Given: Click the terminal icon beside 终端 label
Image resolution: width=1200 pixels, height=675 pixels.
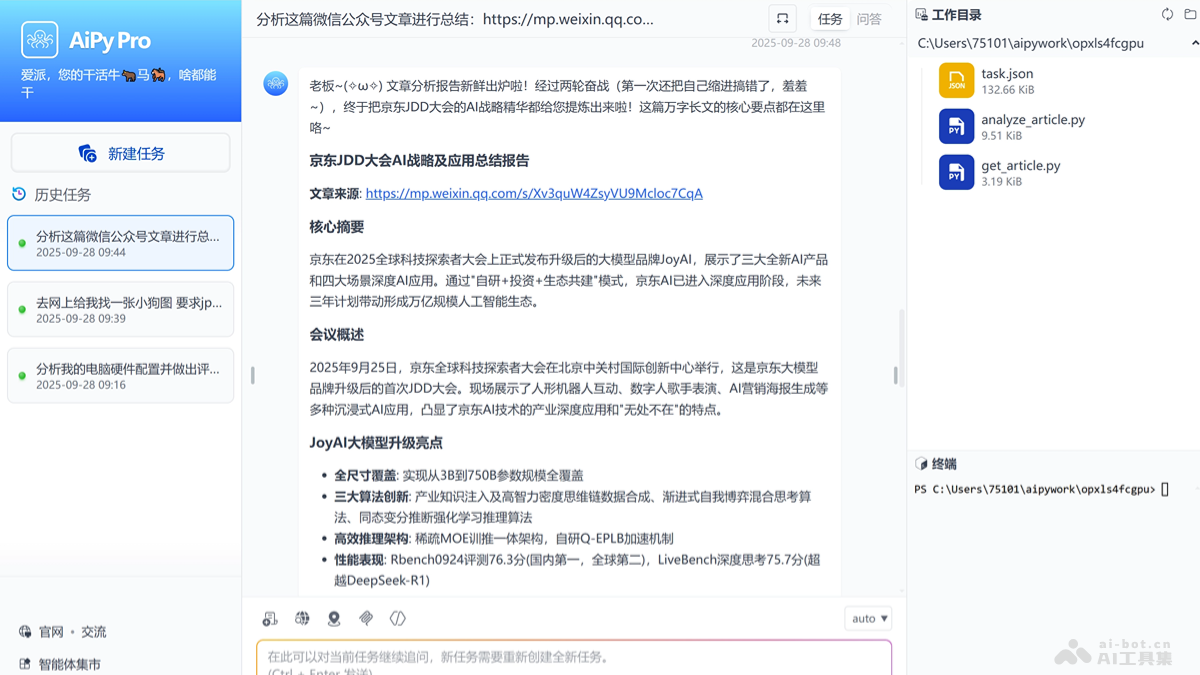Looking at the screenshot, I should point(921,463).
